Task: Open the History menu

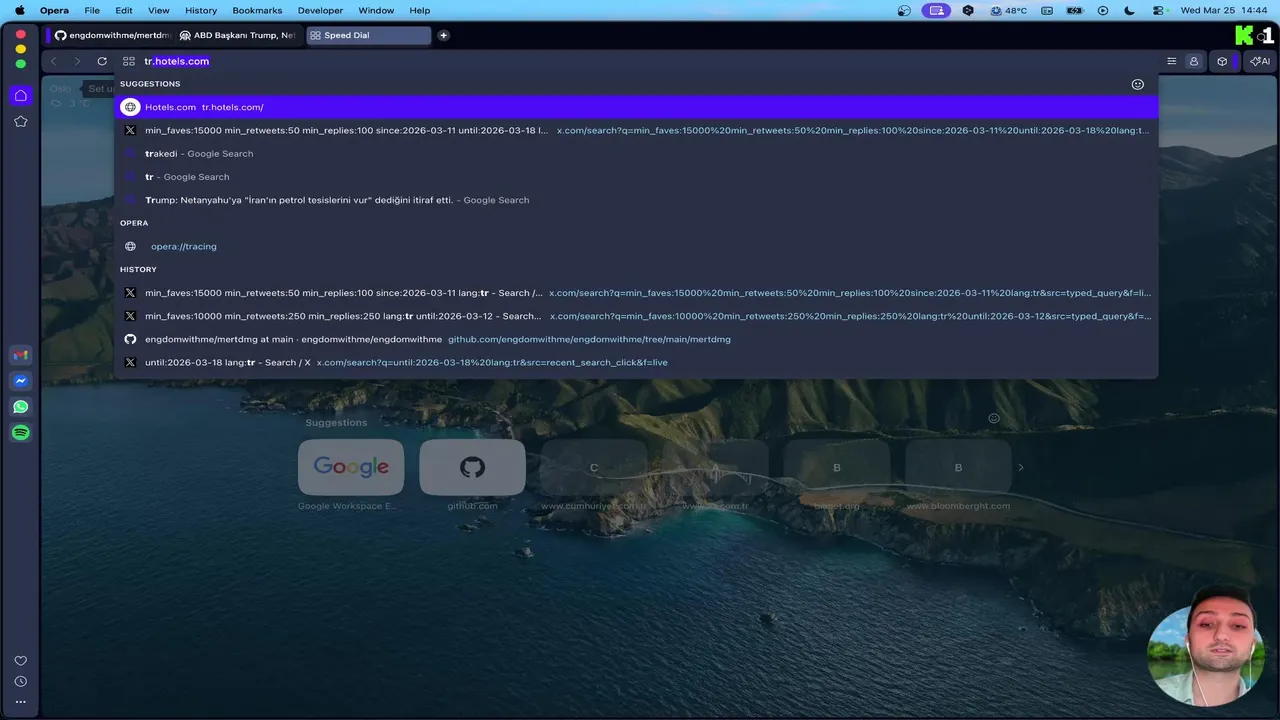Action: point(201,10)
